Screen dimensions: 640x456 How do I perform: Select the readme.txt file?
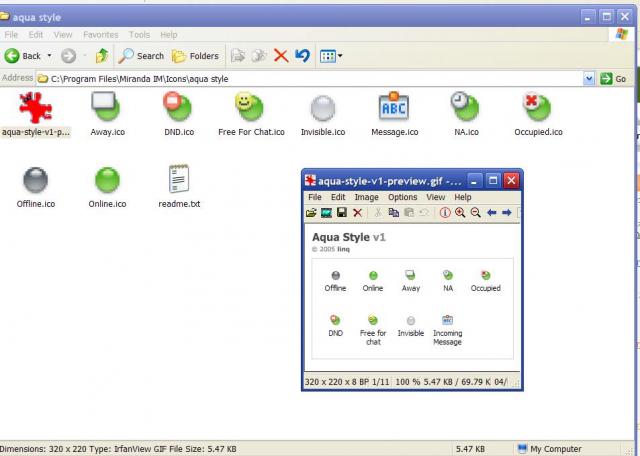[x=179, y=187]
